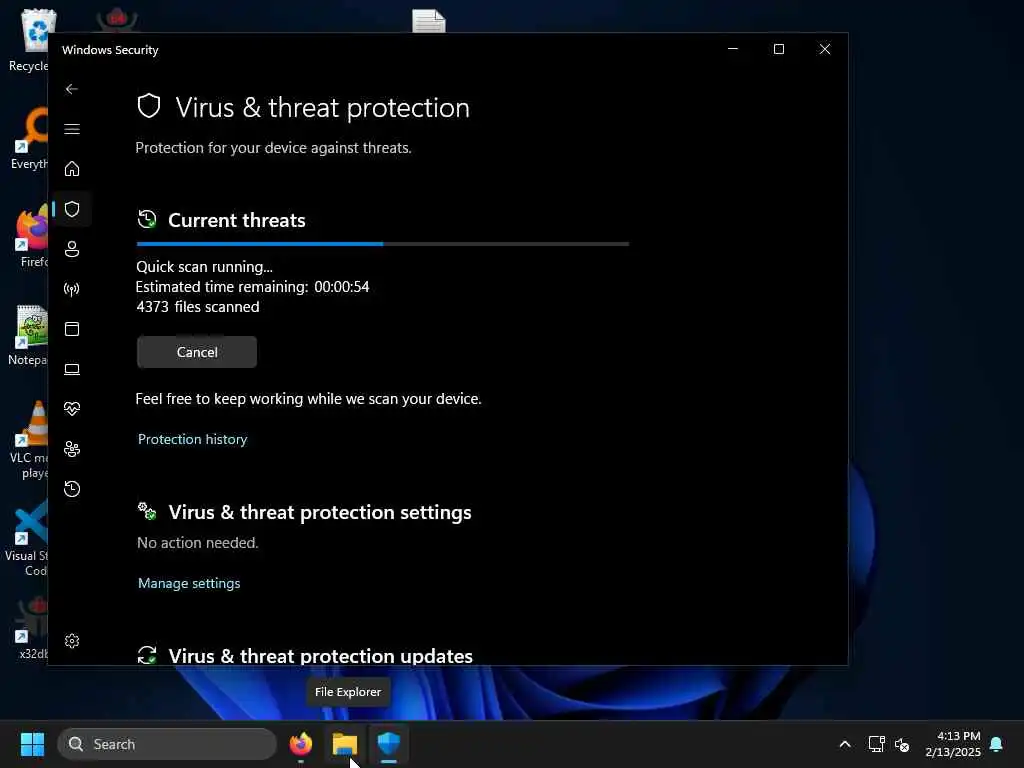Open Windows Security settings gear
The width and height of the screenshot is (1024, 768).
(72, 641)
